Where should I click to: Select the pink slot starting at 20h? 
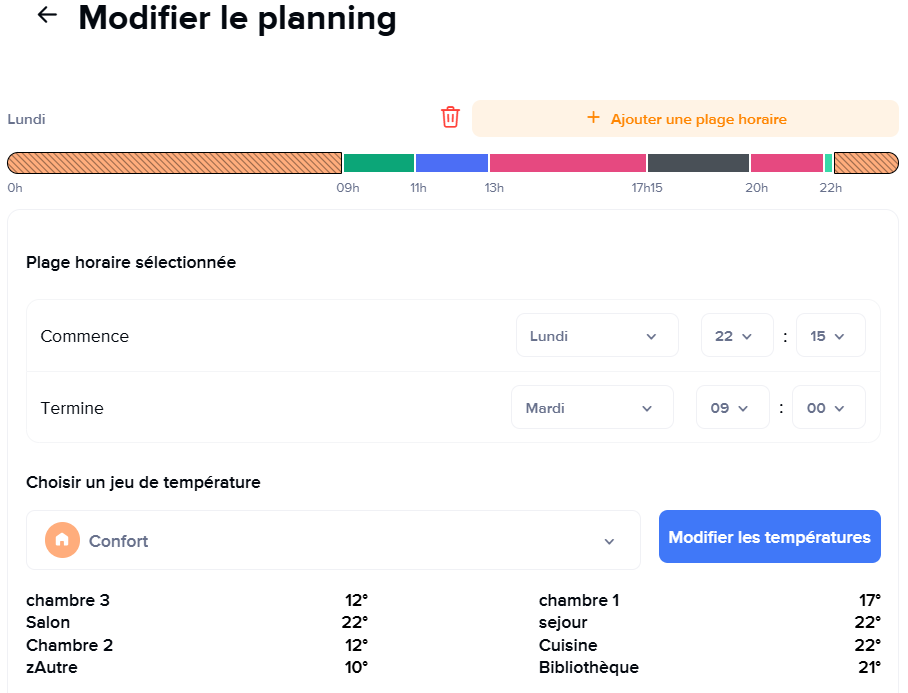coord(786,163)
